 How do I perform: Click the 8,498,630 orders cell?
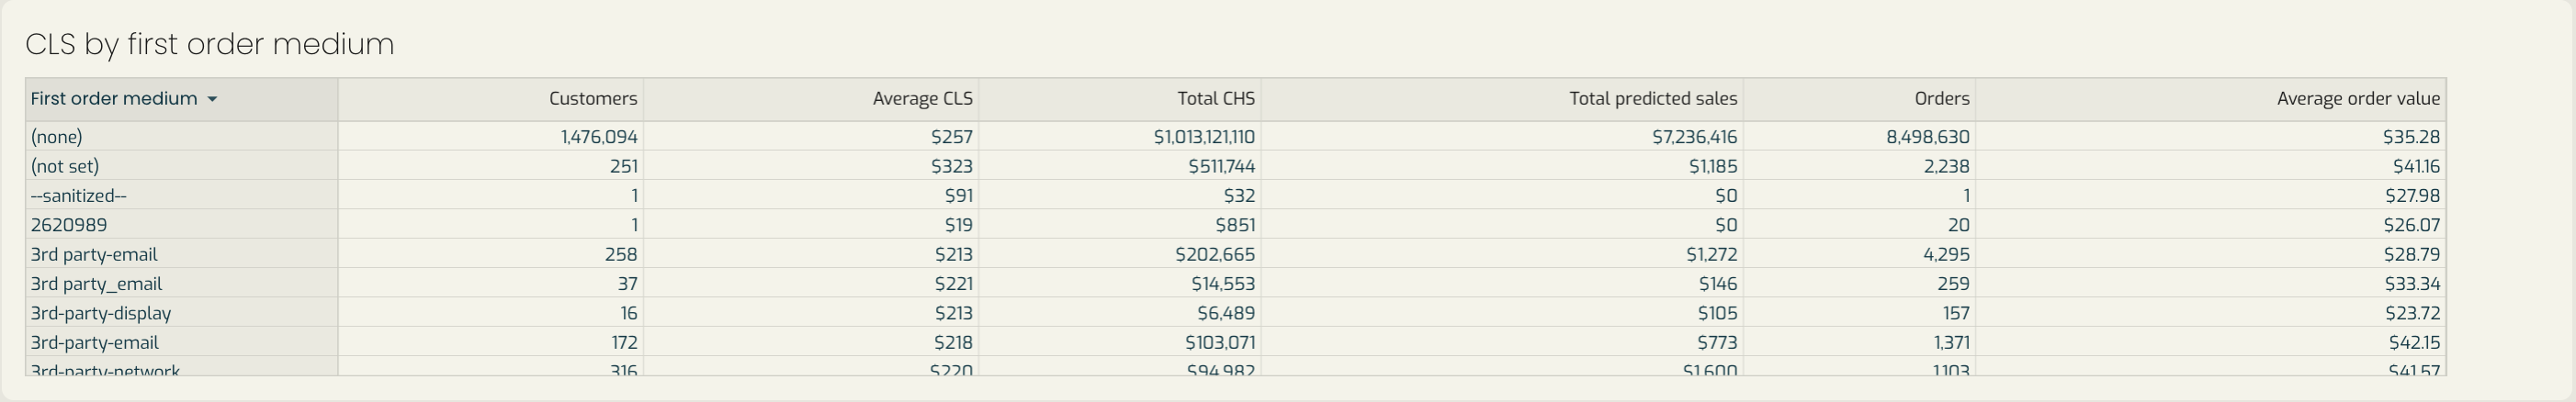pos(1928,137)
